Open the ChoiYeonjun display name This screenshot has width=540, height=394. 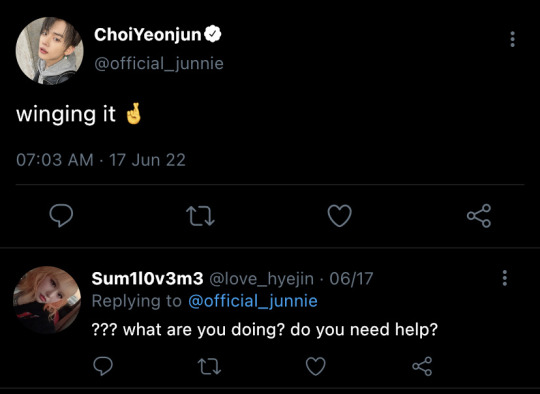[x=147, y=35]
